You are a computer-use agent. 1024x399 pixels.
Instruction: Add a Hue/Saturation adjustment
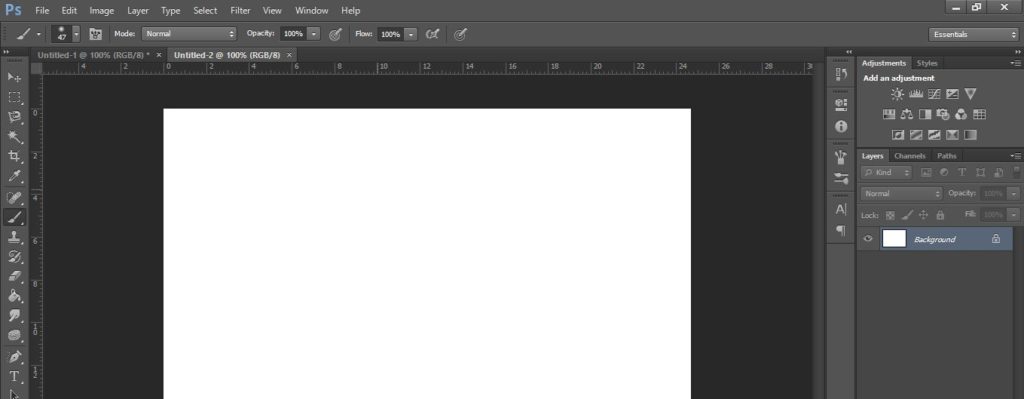(889, 114)
